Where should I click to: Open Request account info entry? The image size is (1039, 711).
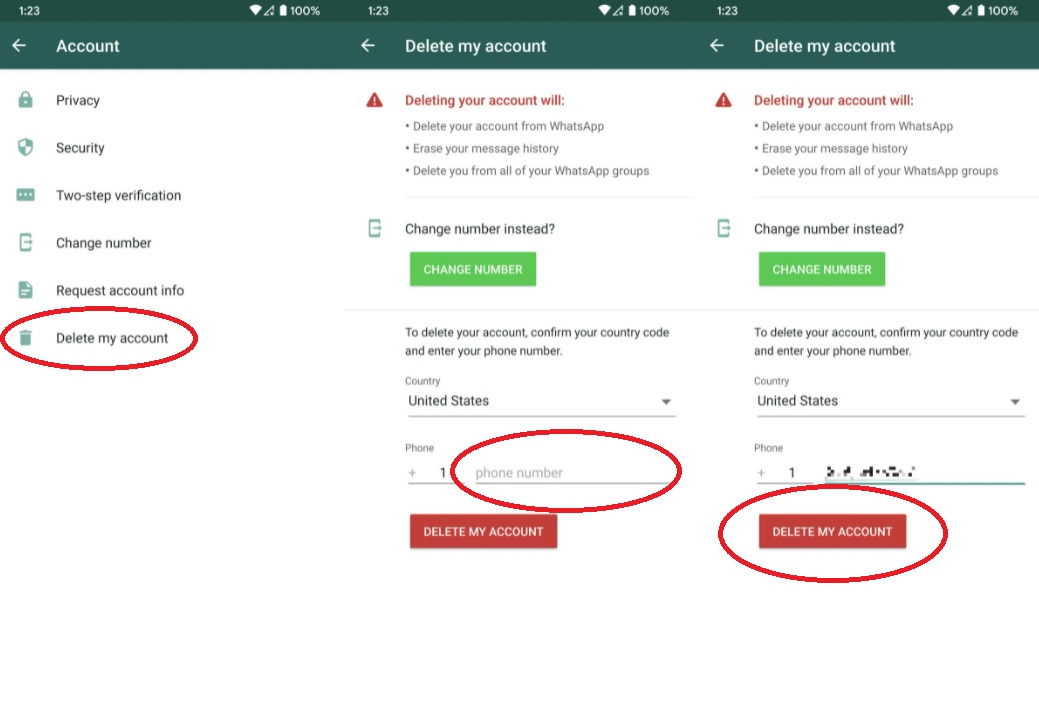click(x=120, y=290)
